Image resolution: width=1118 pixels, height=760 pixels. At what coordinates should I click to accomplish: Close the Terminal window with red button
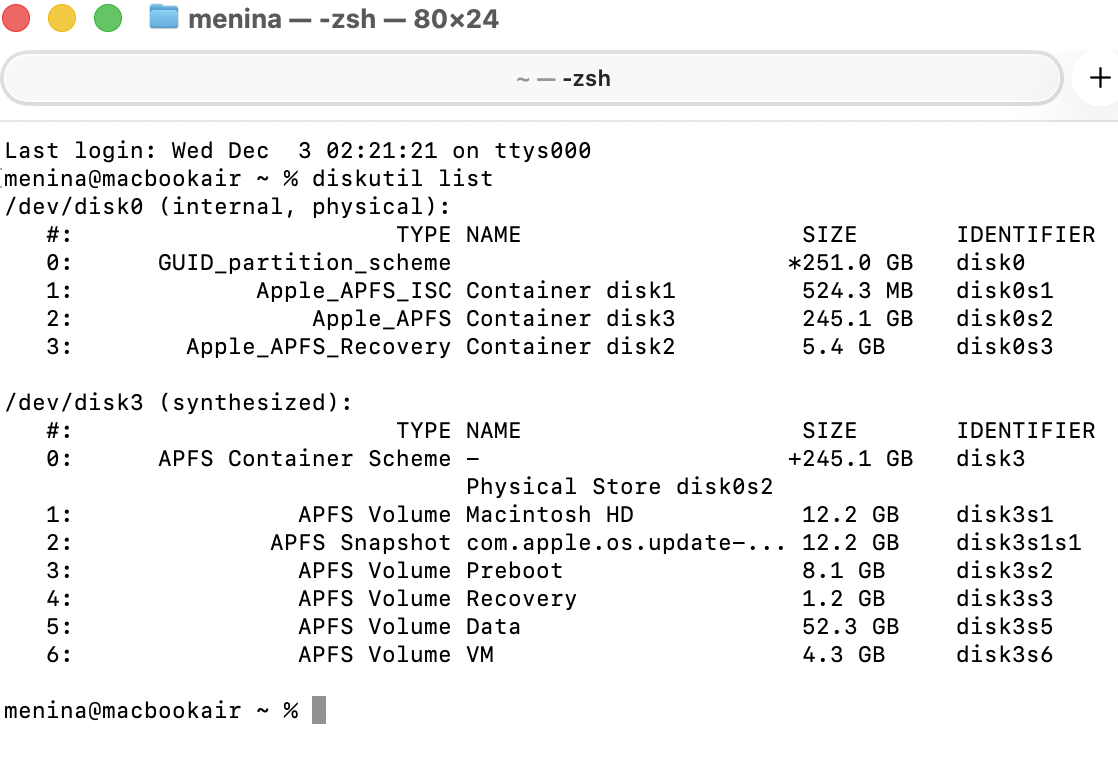tap(17, 18)
